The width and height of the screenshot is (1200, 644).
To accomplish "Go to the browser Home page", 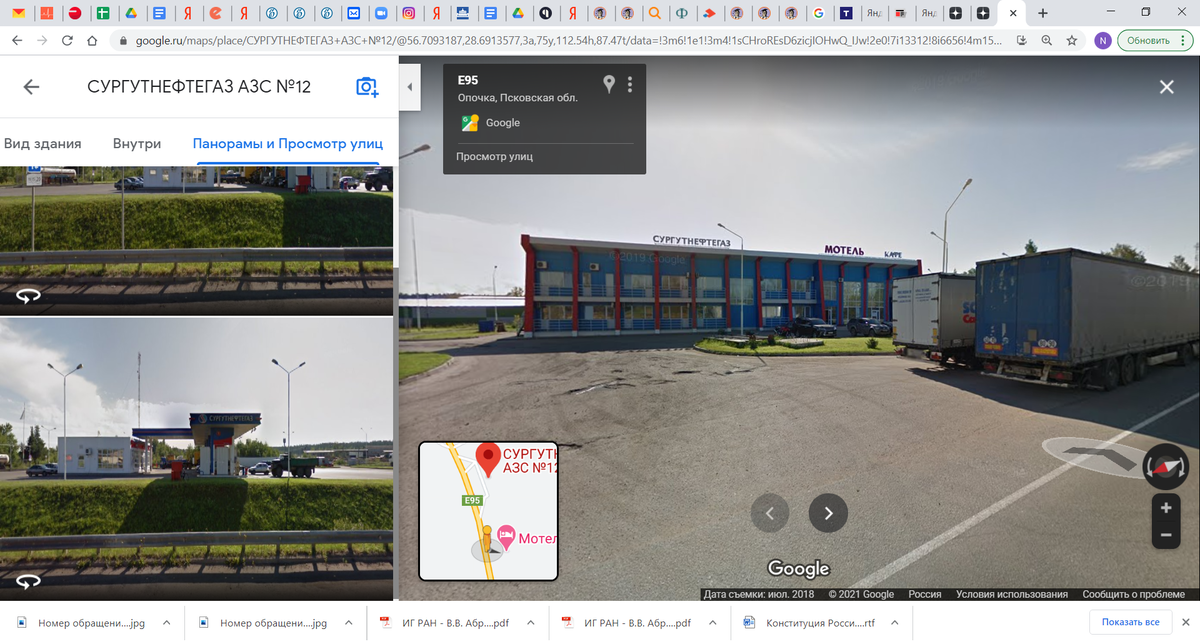I will [92, 41].
